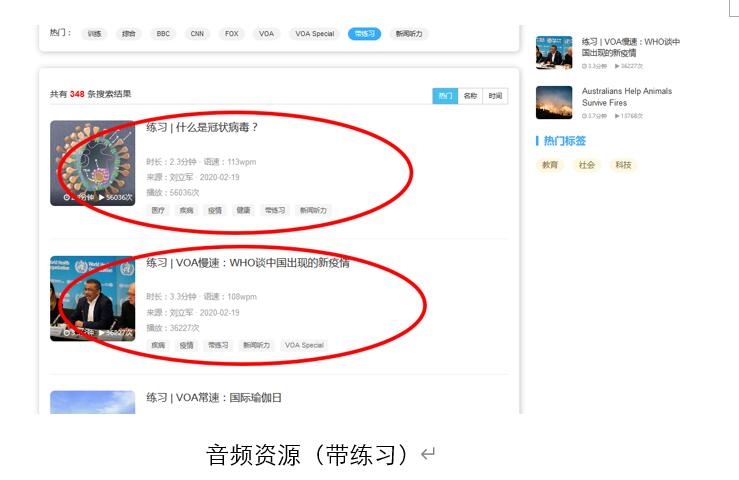Sort results by 时间 tab
739x480 pixels.
click(x=495, y=96)
